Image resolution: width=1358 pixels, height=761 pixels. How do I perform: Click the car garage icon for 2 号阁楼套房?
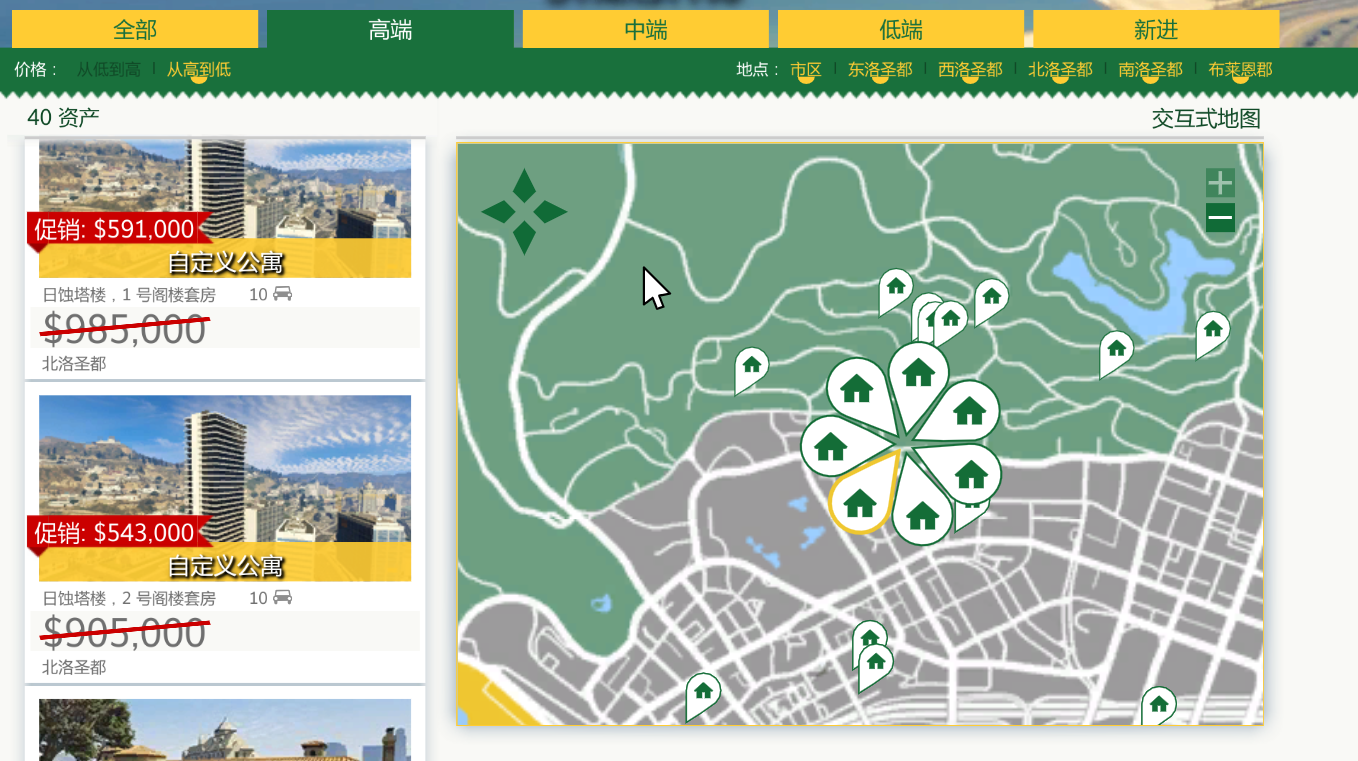[x=282, y=598]
